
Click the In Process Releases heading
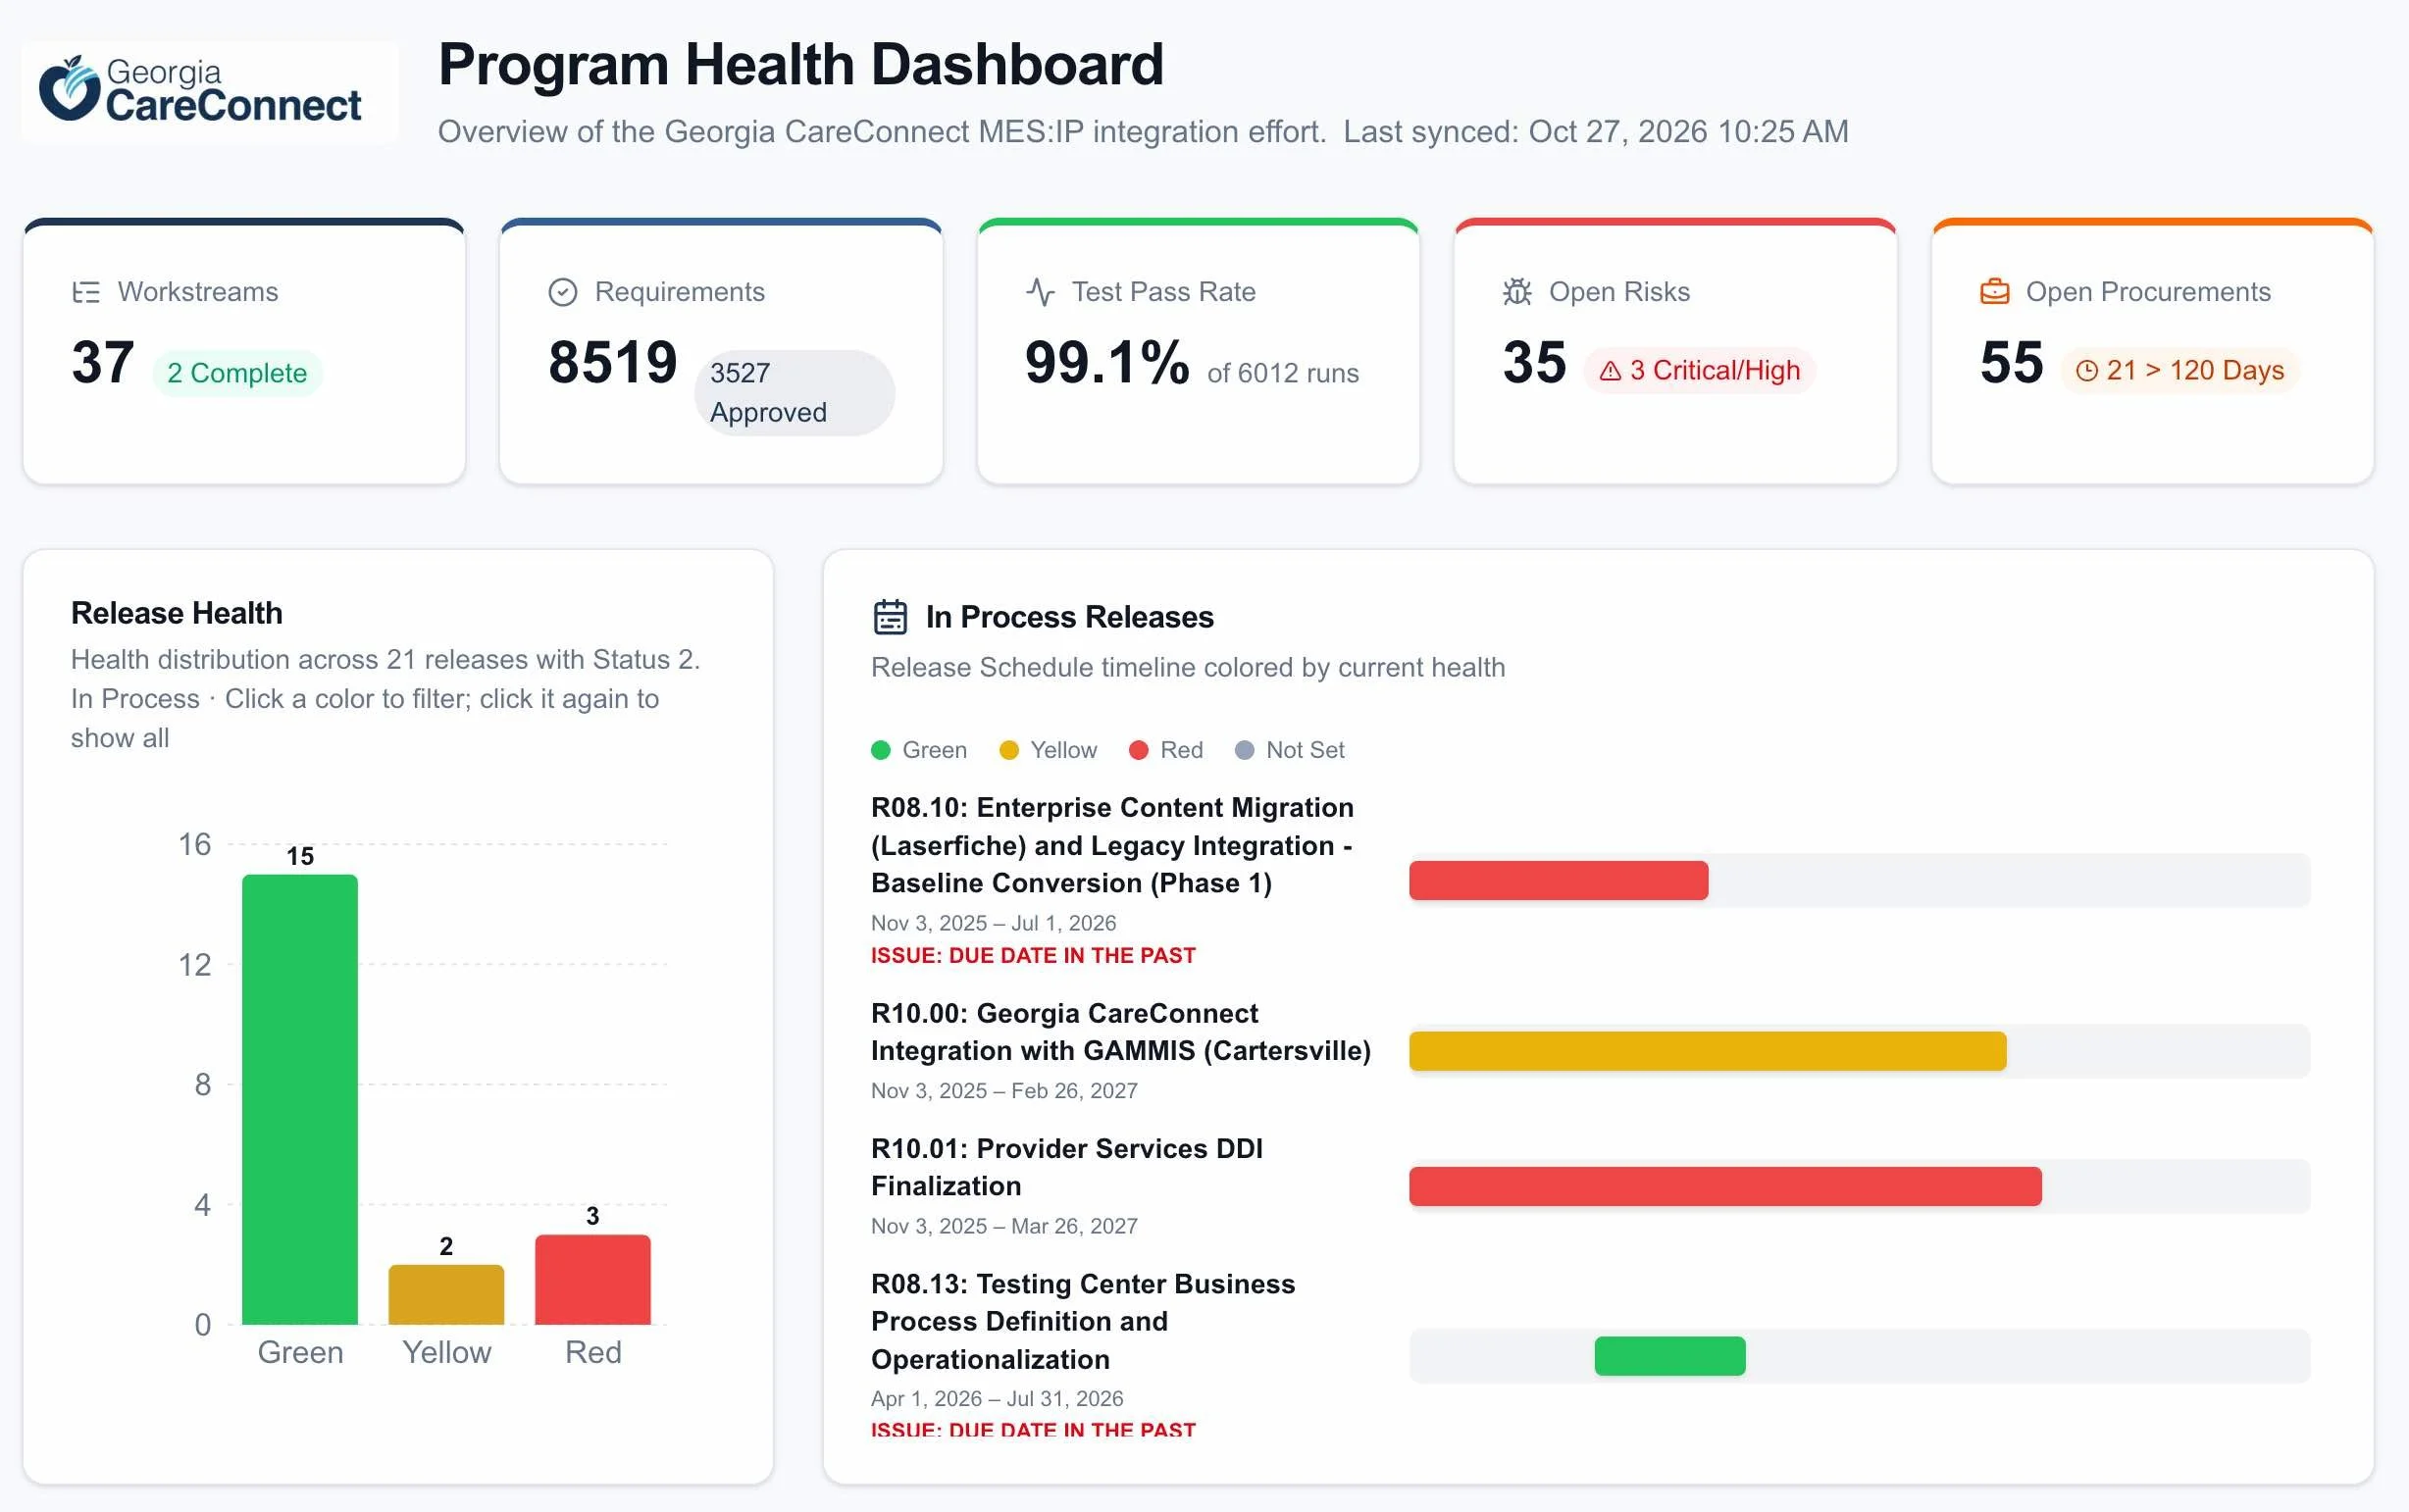(1070, 617)
